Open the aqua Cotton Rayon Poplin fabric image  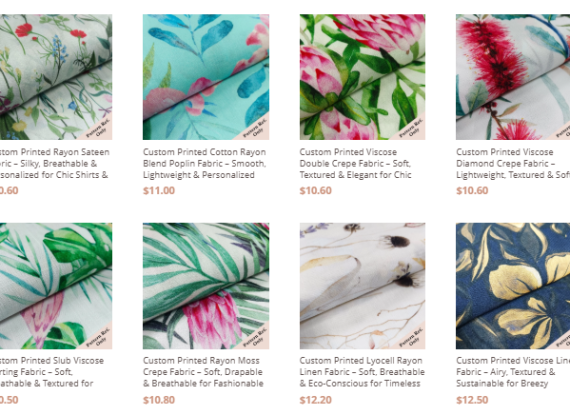click(206, 77)
